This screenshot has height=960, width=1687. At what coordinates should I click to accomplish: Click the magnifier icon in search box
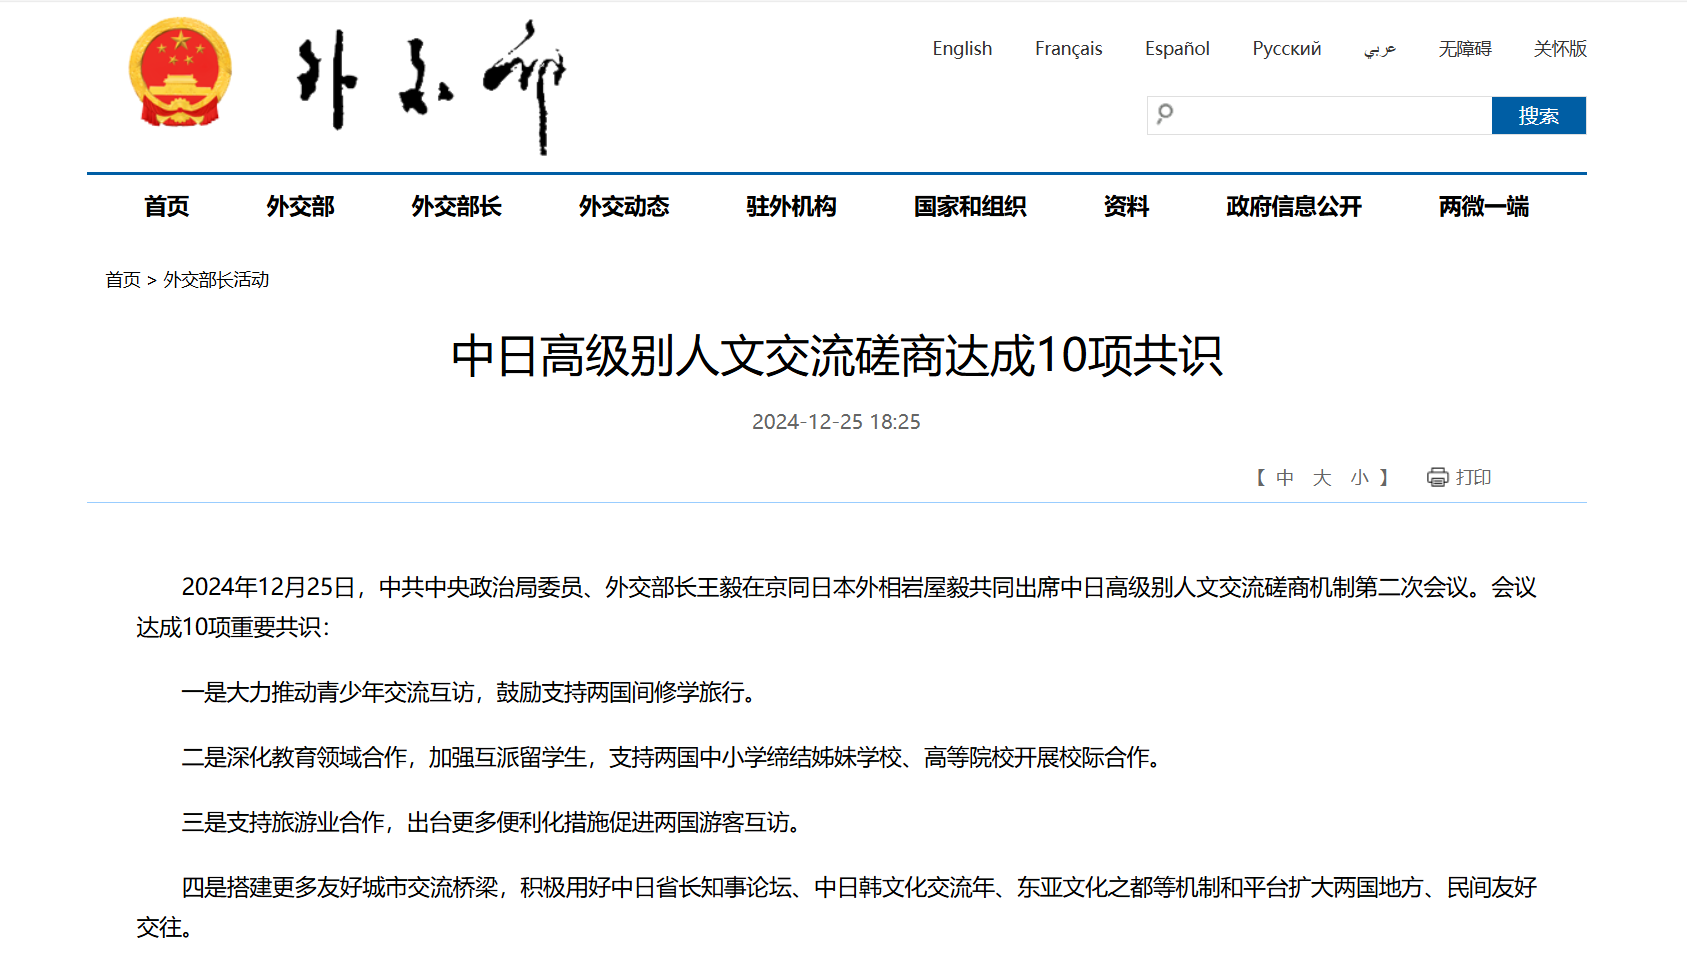tap(1165, 114)
